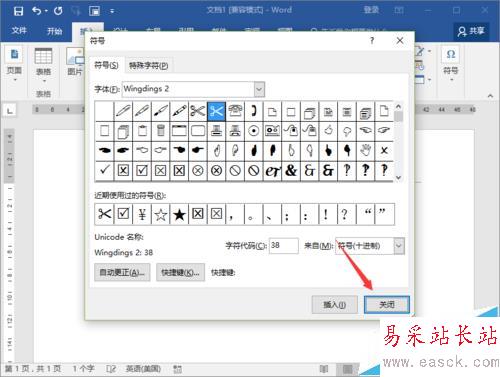The image size is (500, 377).
Task: Collapse the ribbon with the chevron
Action: click(490, 96)
